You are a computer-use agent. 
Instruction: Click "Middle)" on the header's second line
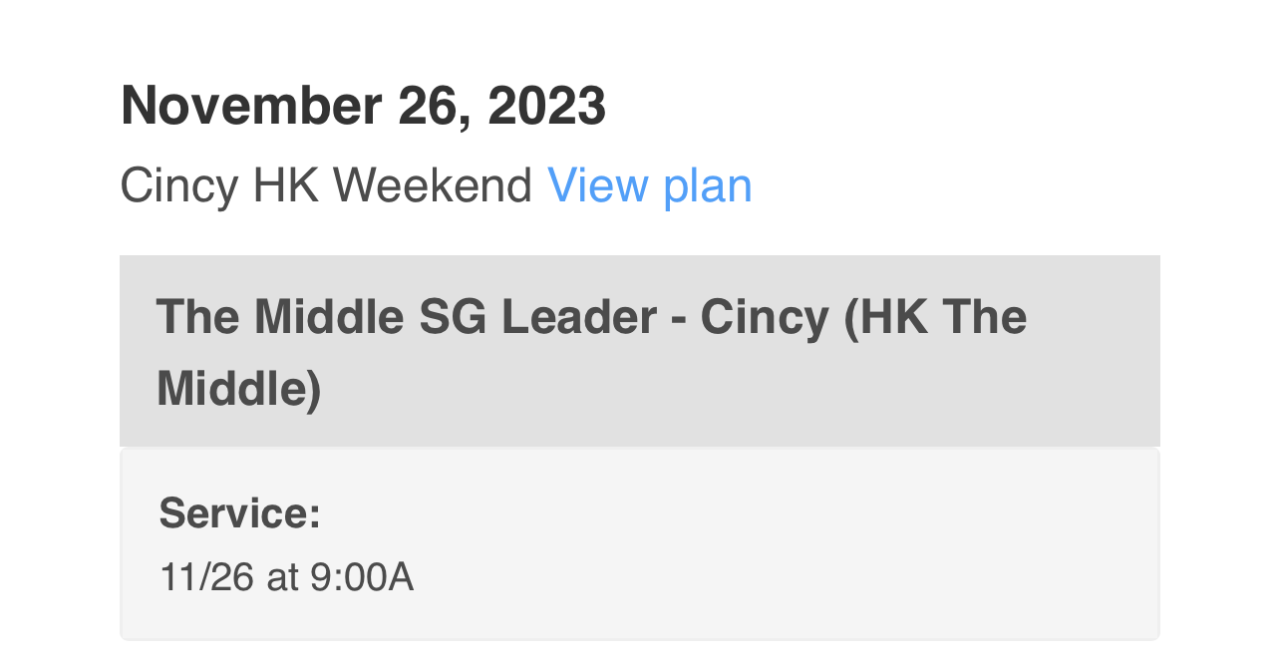239,388
